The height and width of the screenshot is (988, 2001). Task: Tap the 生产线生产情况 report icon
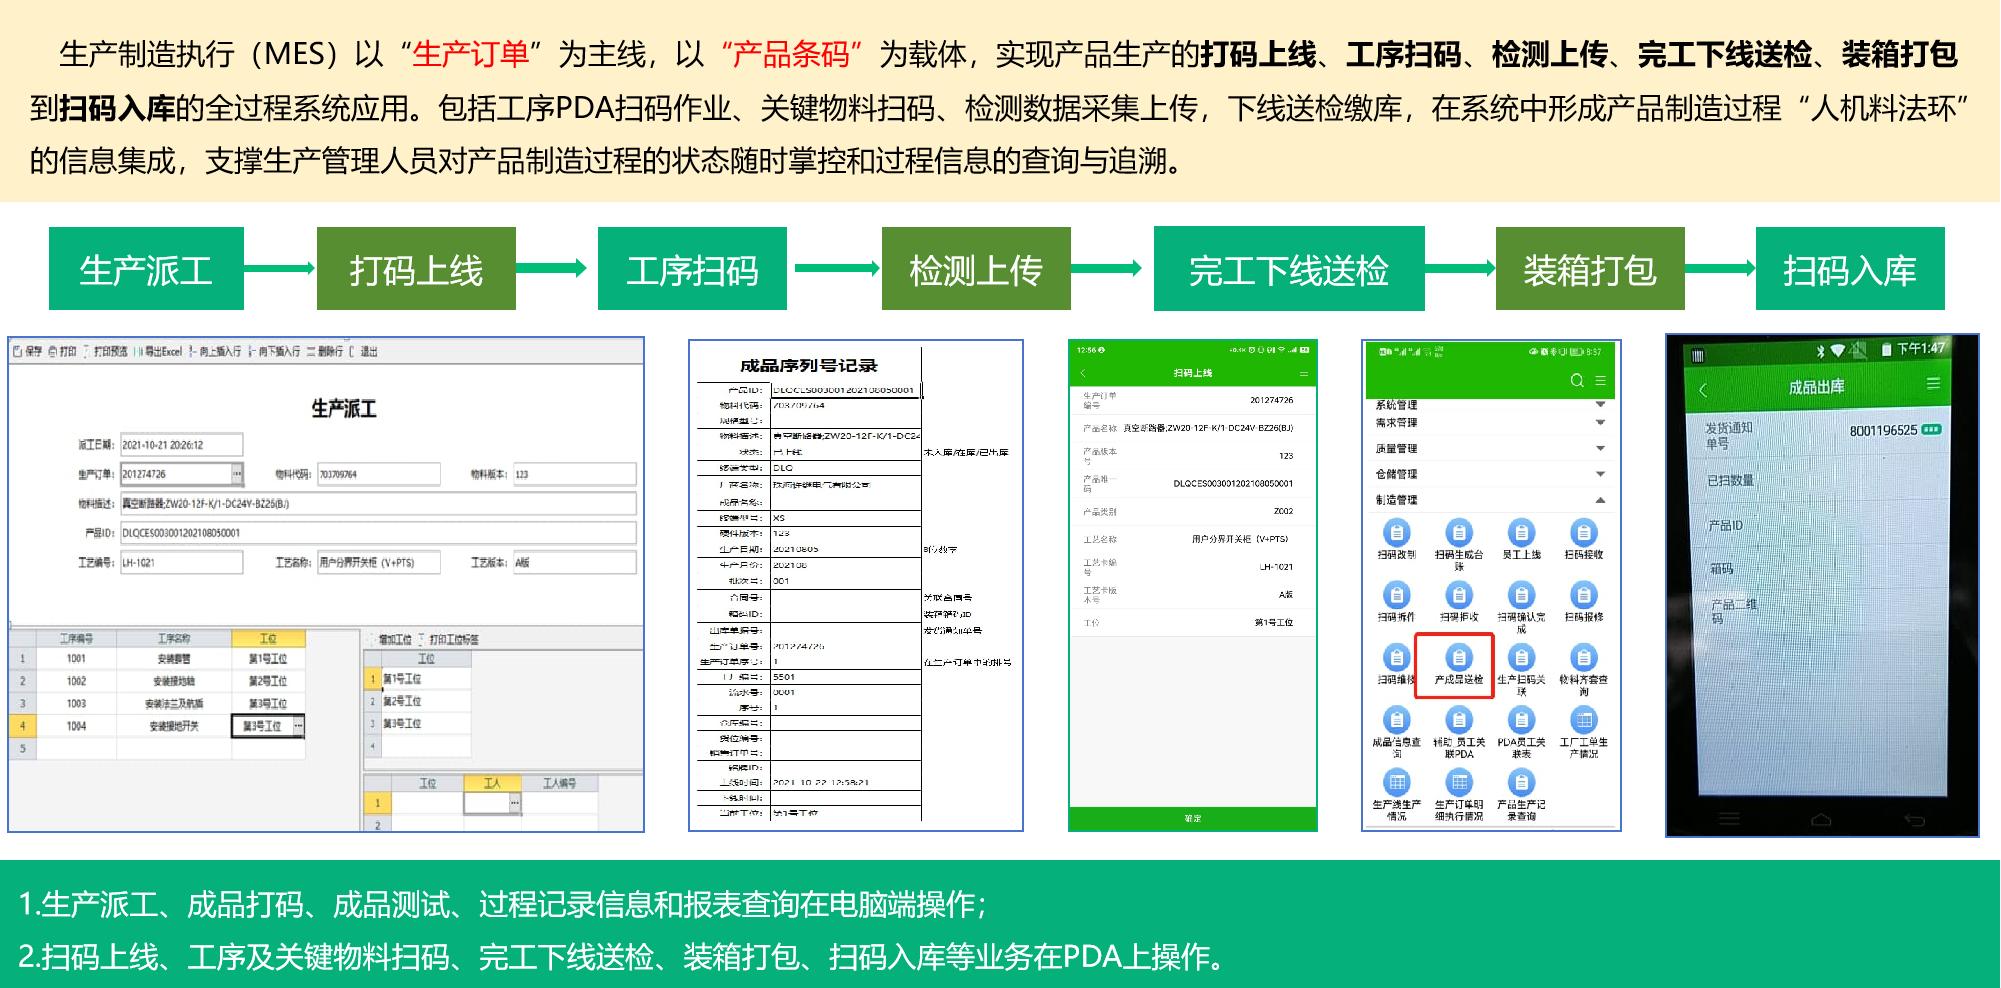(x=1397, y=782)
